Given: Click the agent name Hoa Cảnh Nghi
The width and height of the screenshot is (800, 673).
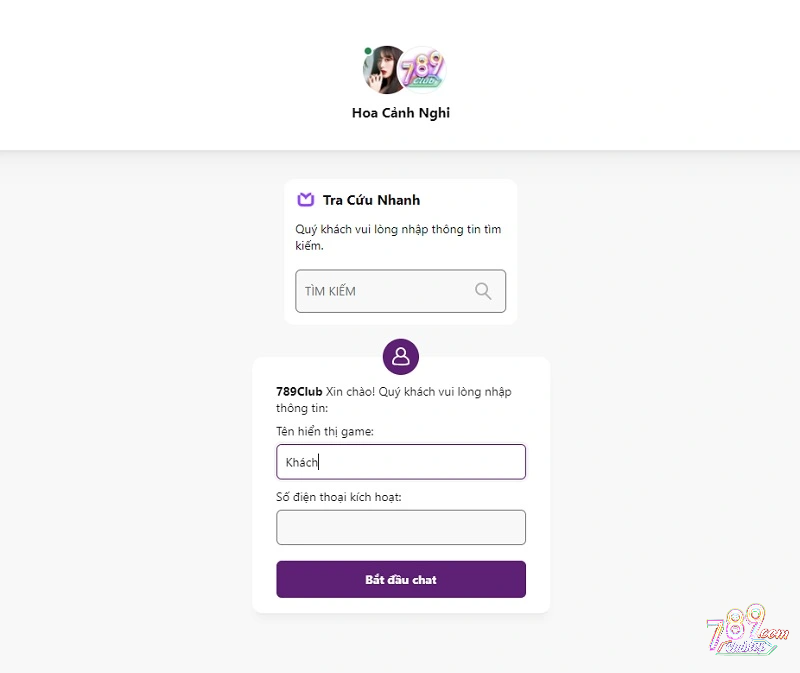Looking at the screenshot, I should tap(401, 113).
